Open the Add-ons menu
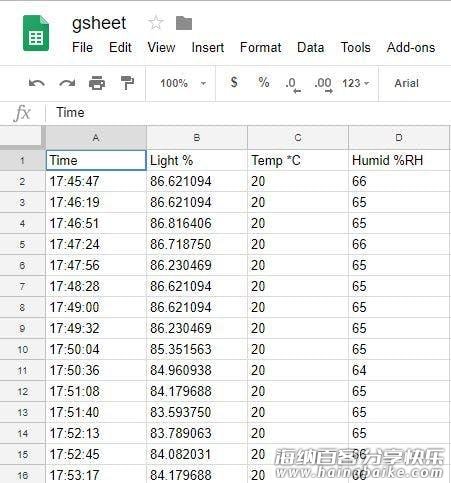This screenshot has width=451, height=483. 411,47
